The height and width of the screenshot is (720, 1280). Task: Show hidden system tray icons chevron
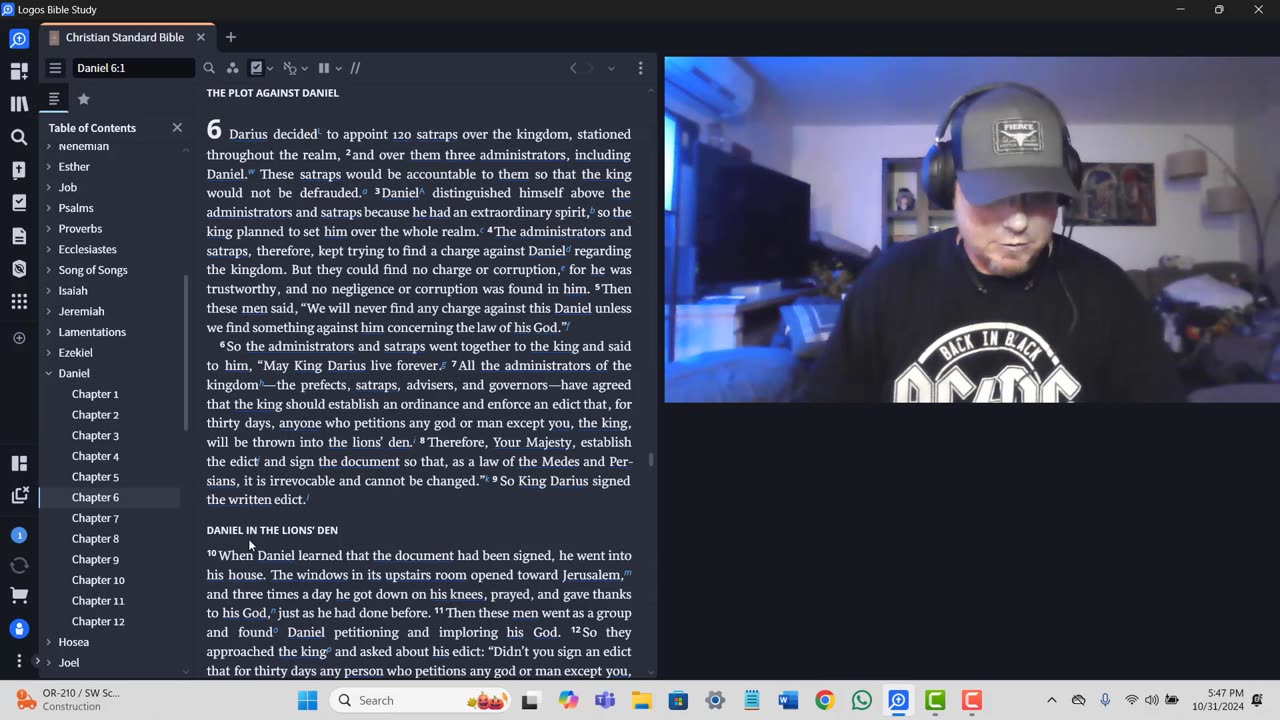pyautogui.click(x=1051, y=700)
